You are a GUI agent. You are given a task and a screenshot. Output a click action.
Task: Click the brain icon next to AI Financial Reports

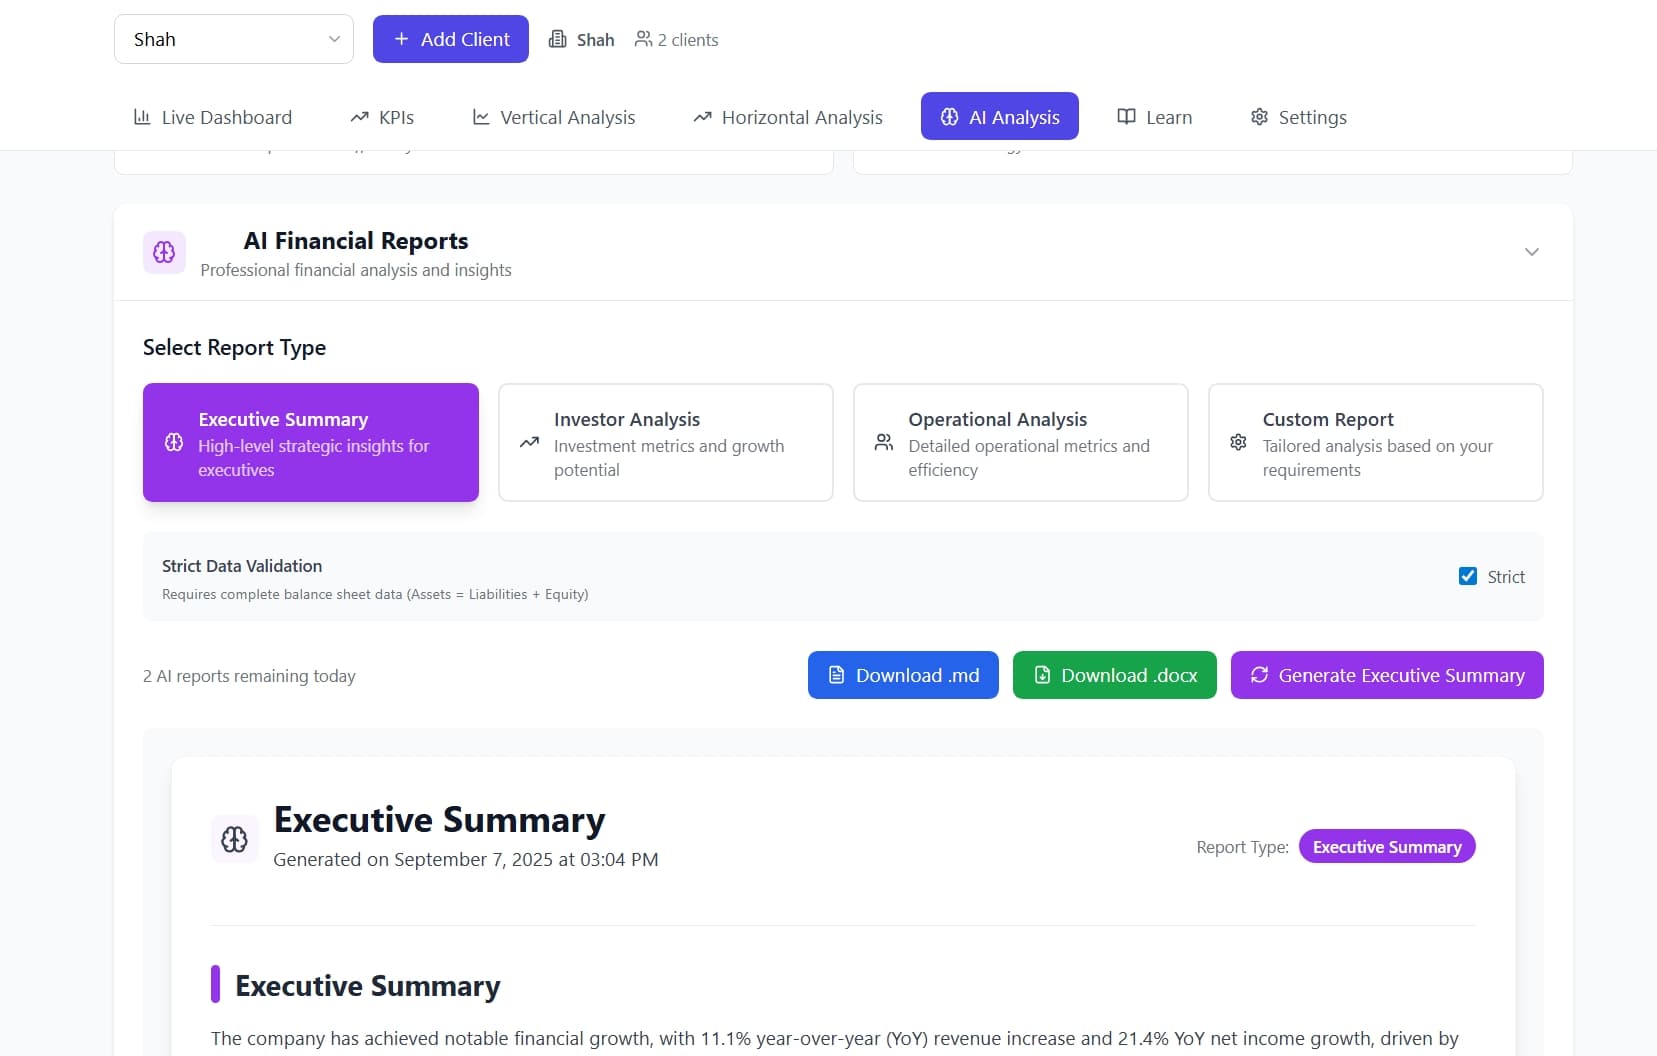[x=164, y=252]
